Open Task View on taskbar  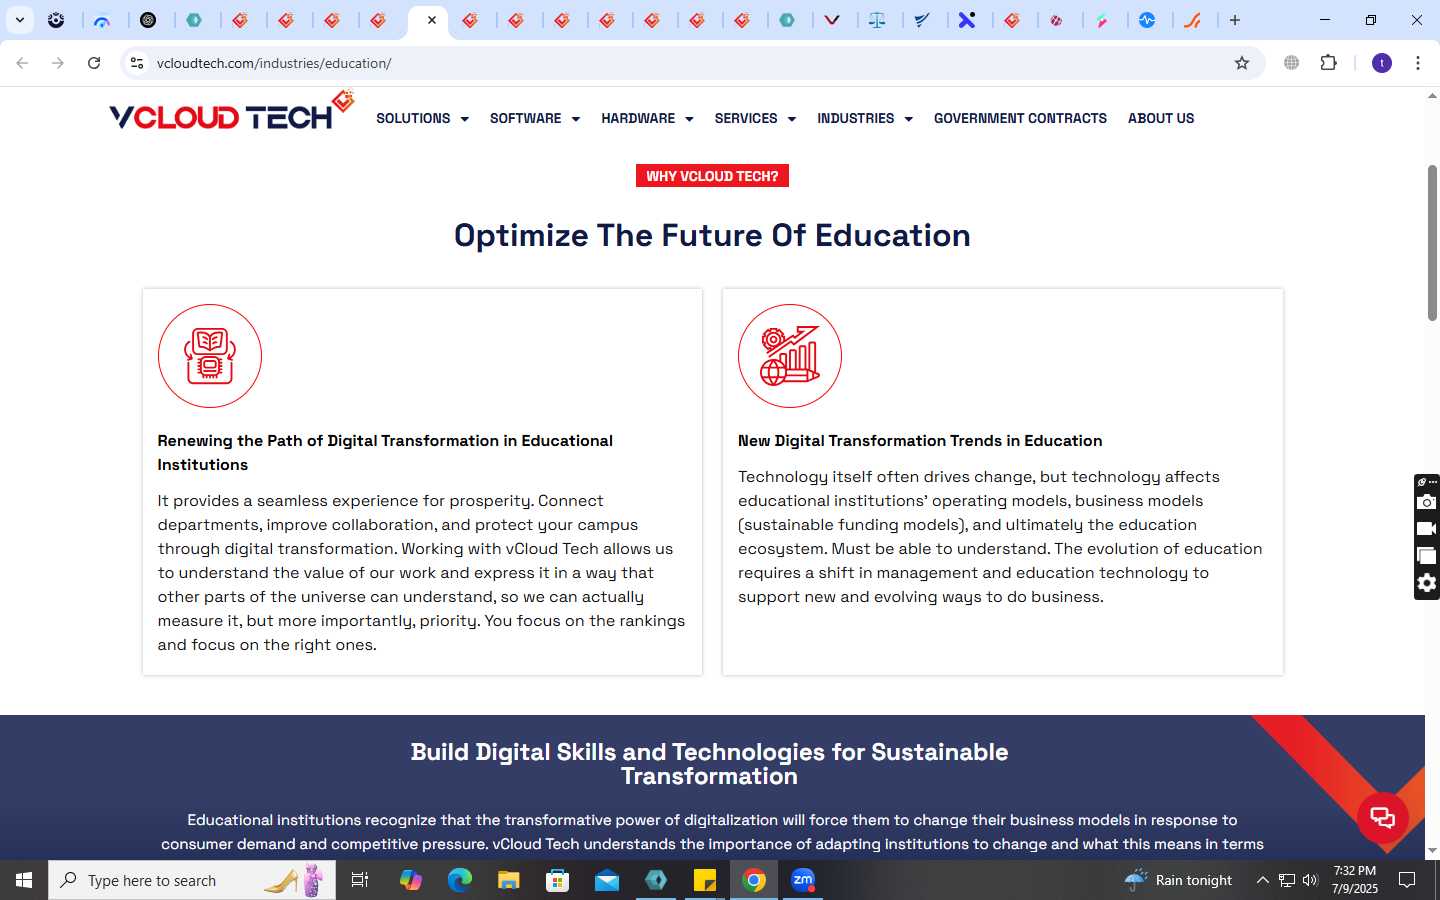360,880
